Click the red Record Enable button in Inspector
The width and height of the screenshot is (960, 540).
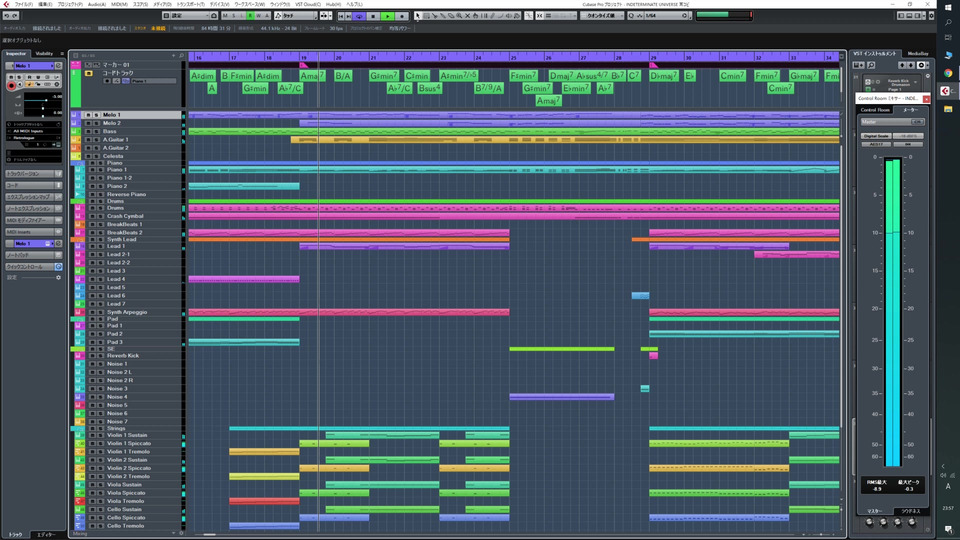point(11,85)
